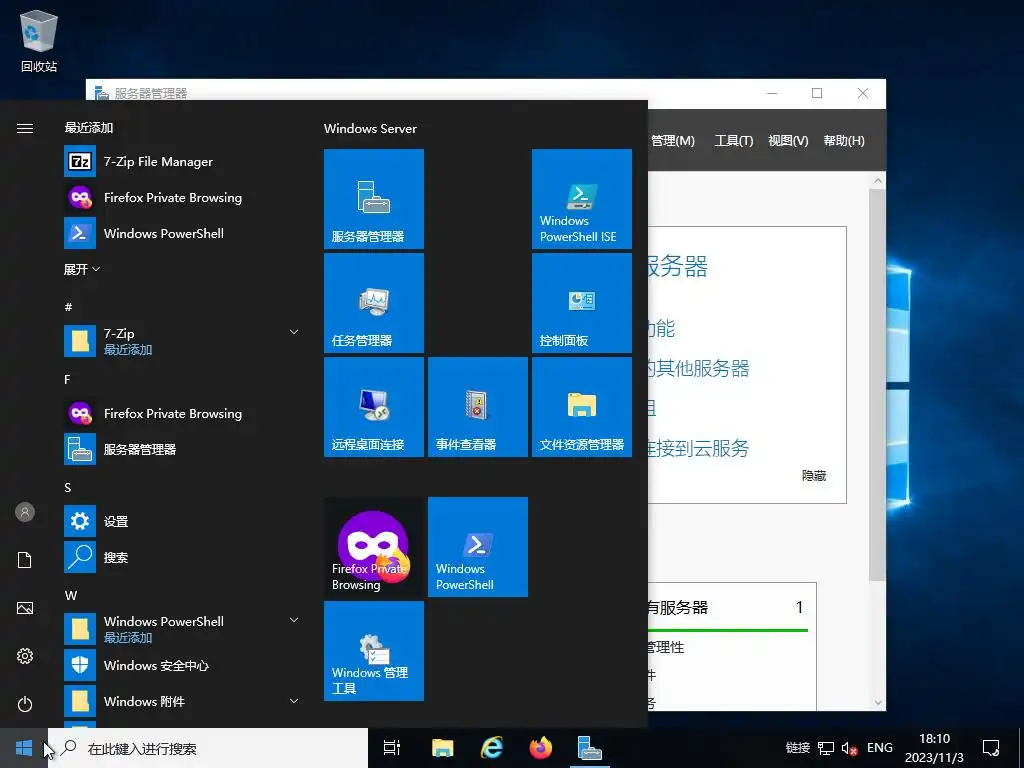This screenshot has height=768, width=1024.
Task: Click the Server Manager vertical scrollbar
Action: [878, 383]
